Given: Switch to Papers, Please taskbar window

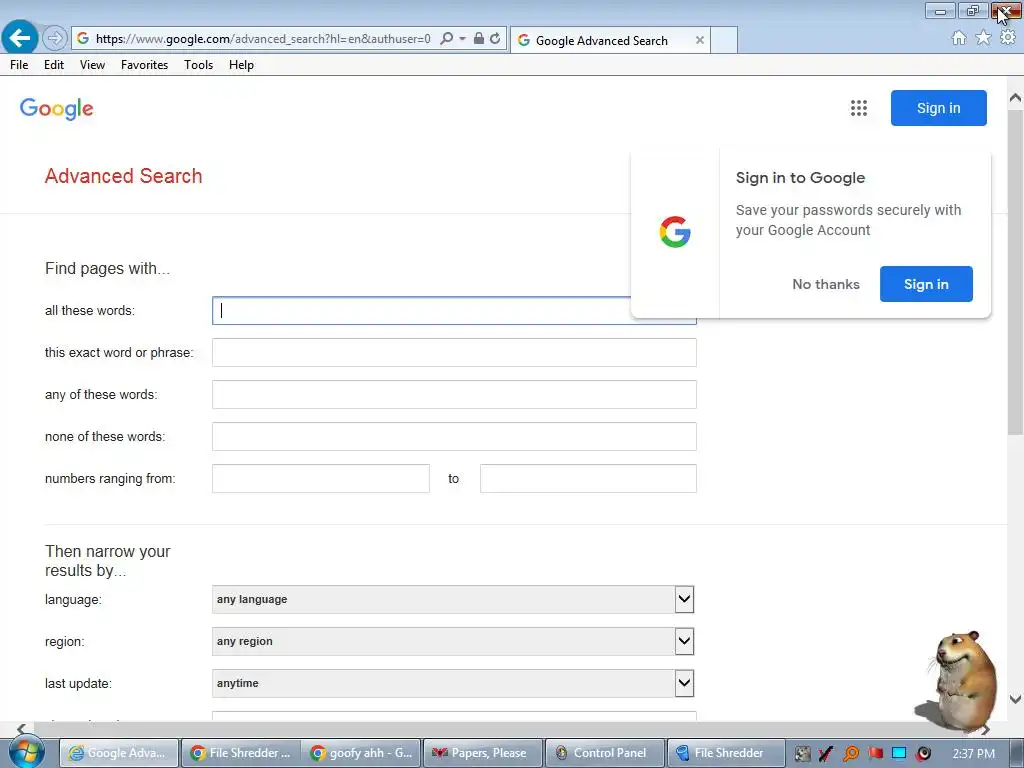Looking at the screenshot, I should tap(483, 753).
